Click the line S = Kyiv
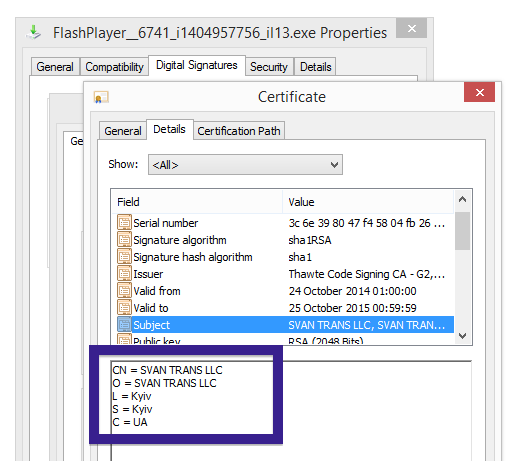Image resolution: width=516 pixels, height=461 pixels. coord(132,409)
